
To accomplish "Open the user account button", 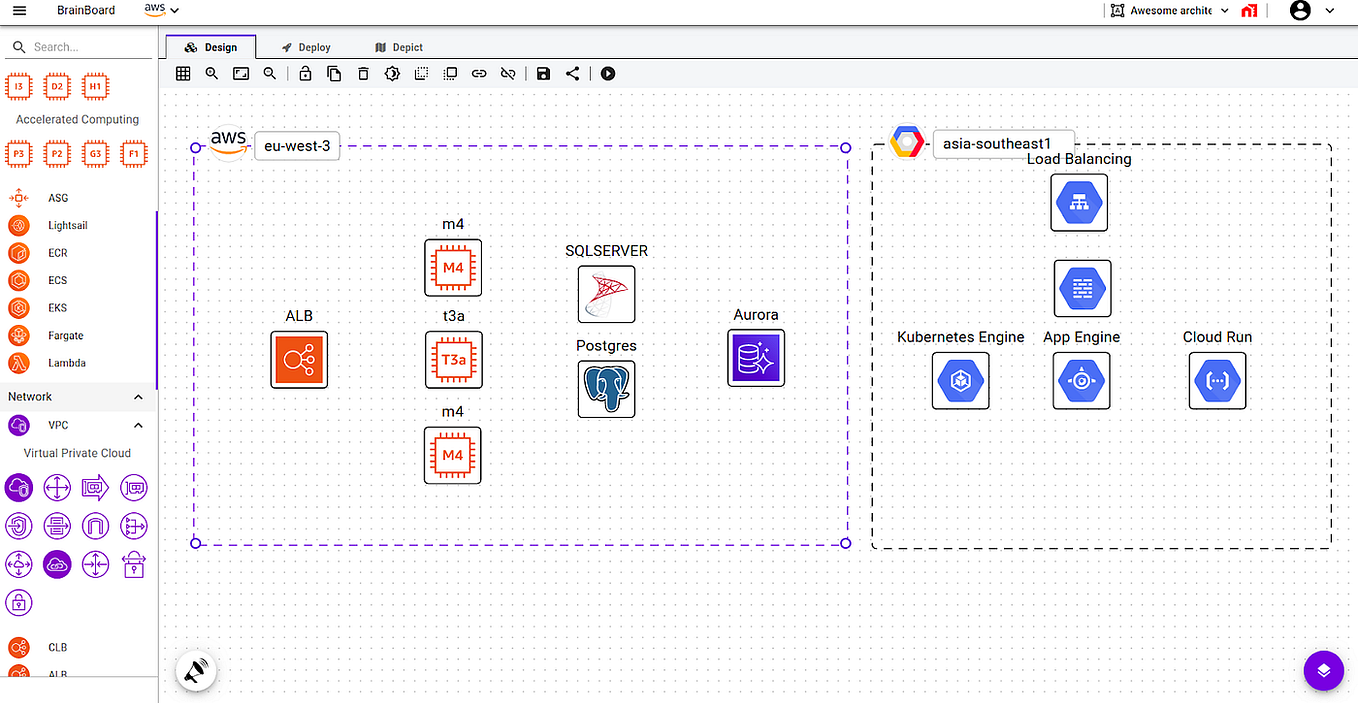I will tap(1300, 11).
